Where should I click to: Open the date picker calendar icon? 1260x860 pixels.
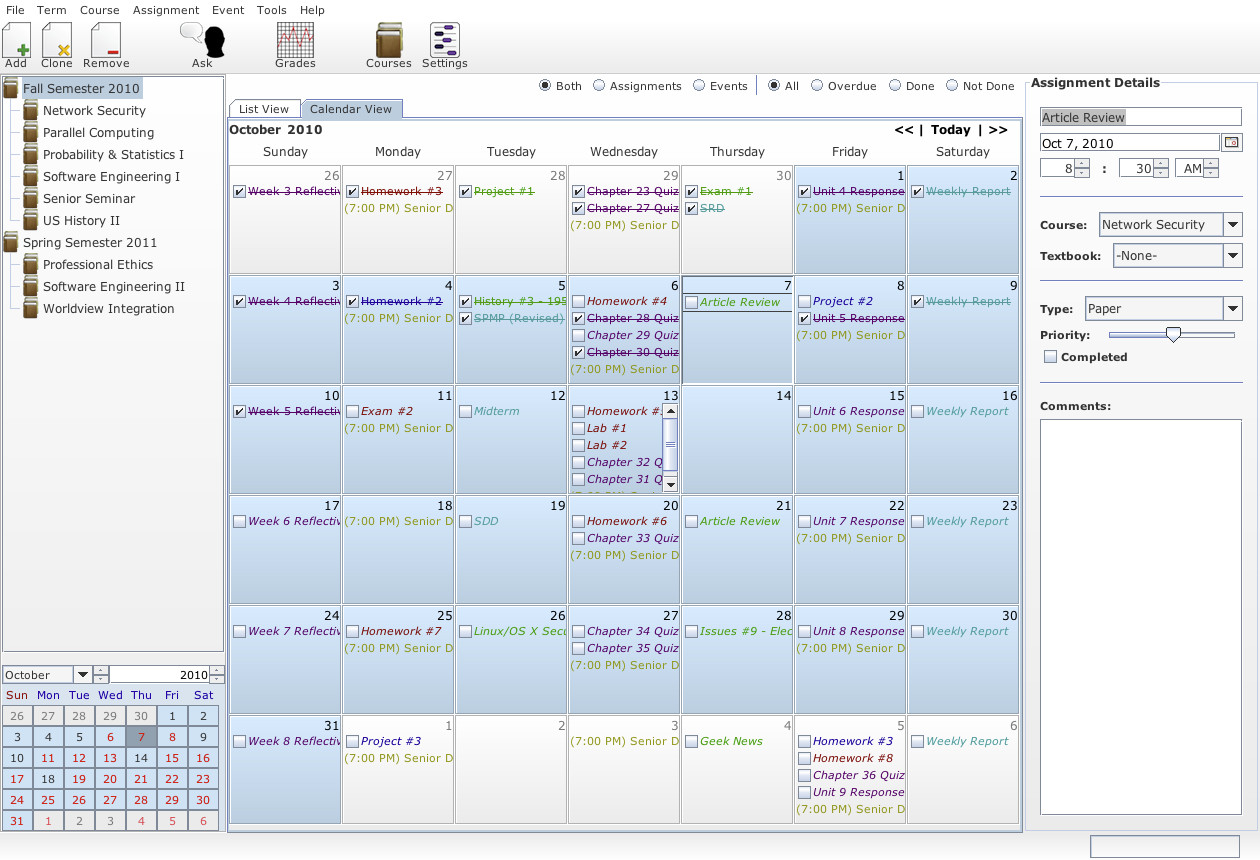click(x=1232, y=143)
